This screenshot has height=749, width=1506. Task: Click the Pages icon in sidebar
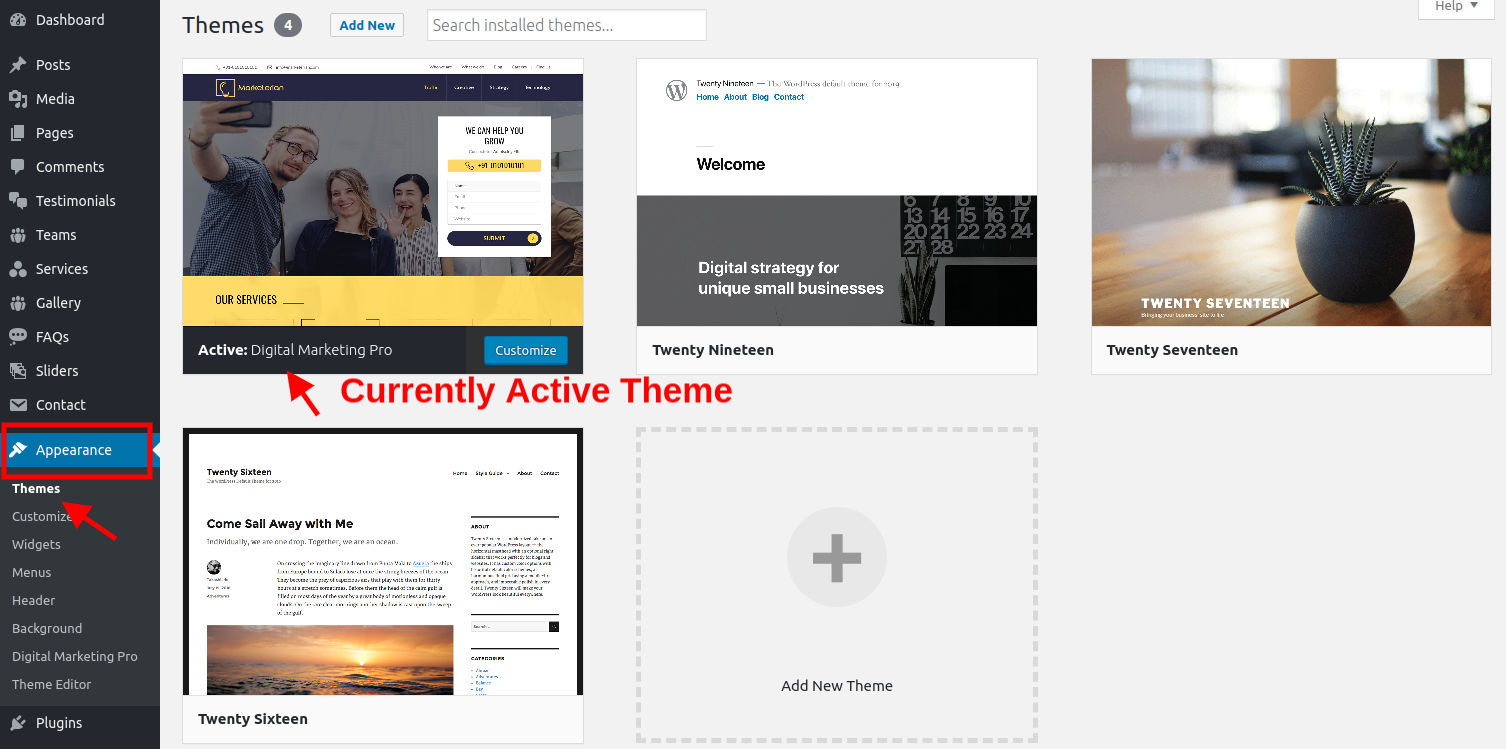(x=18, y=133)
